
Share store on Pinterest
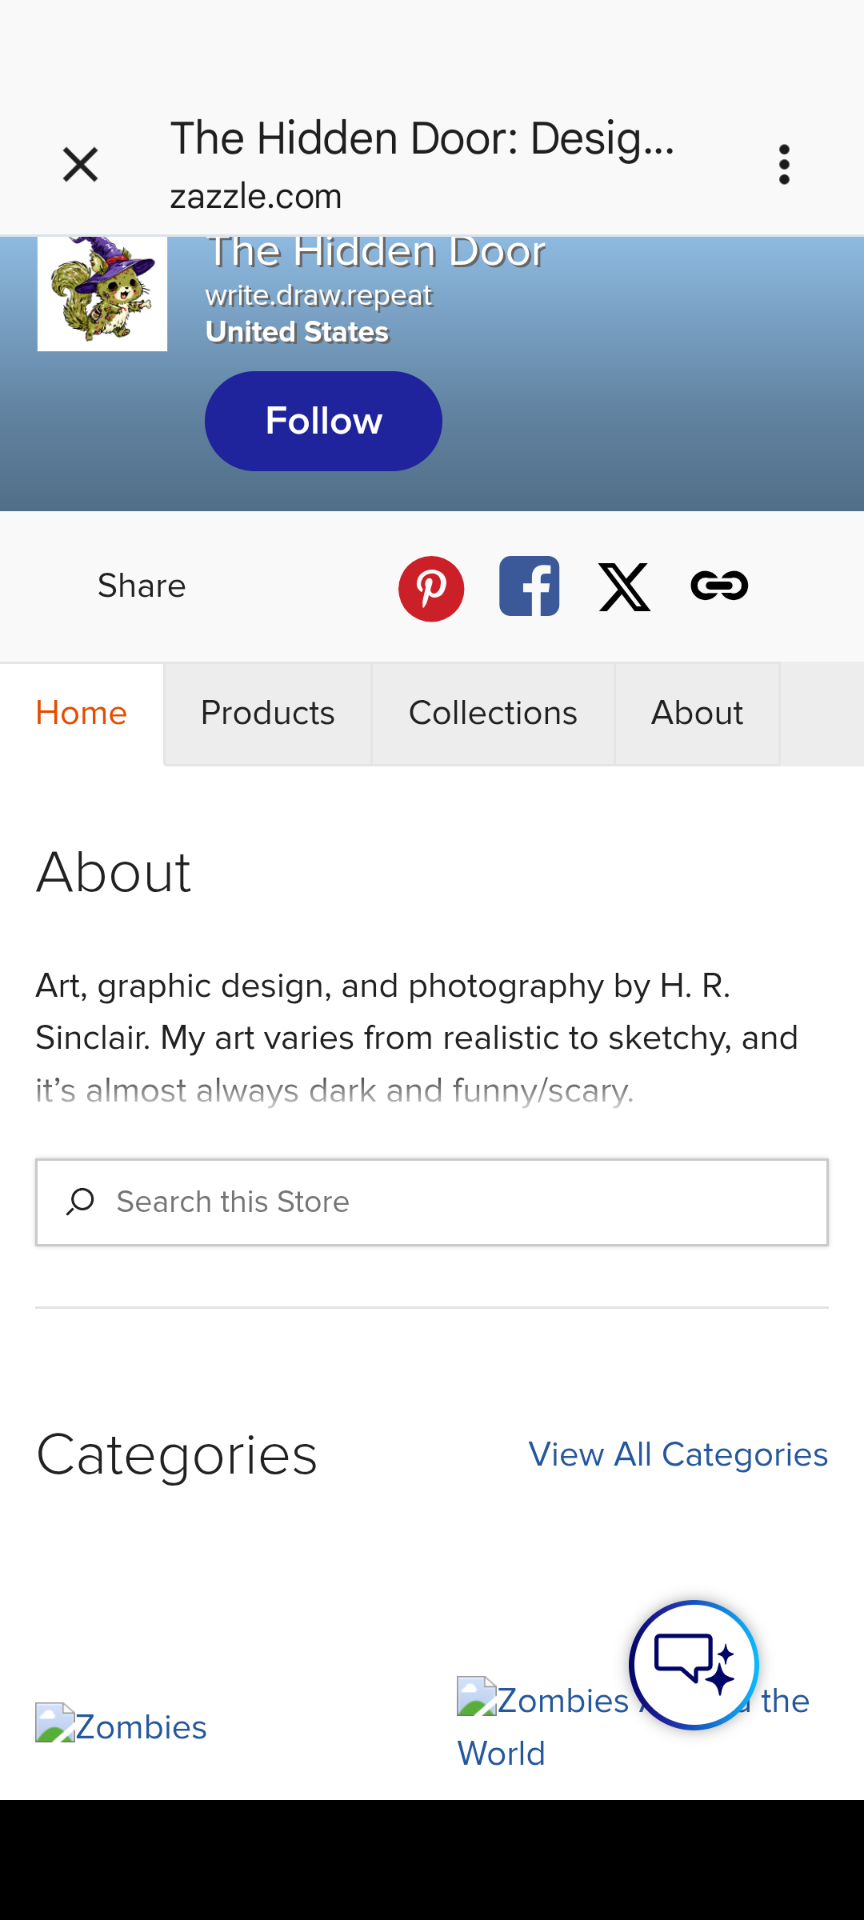pos(431,588)
